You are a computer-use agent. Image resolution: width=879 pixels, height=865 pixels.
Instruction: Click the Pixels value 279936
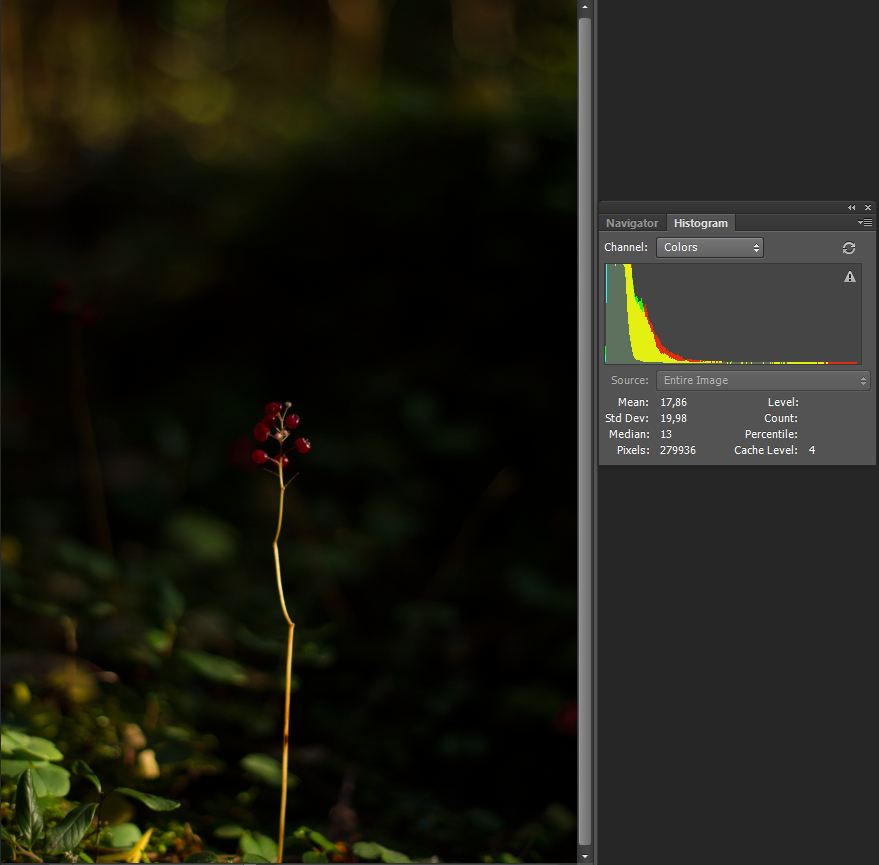pos(678,450)
